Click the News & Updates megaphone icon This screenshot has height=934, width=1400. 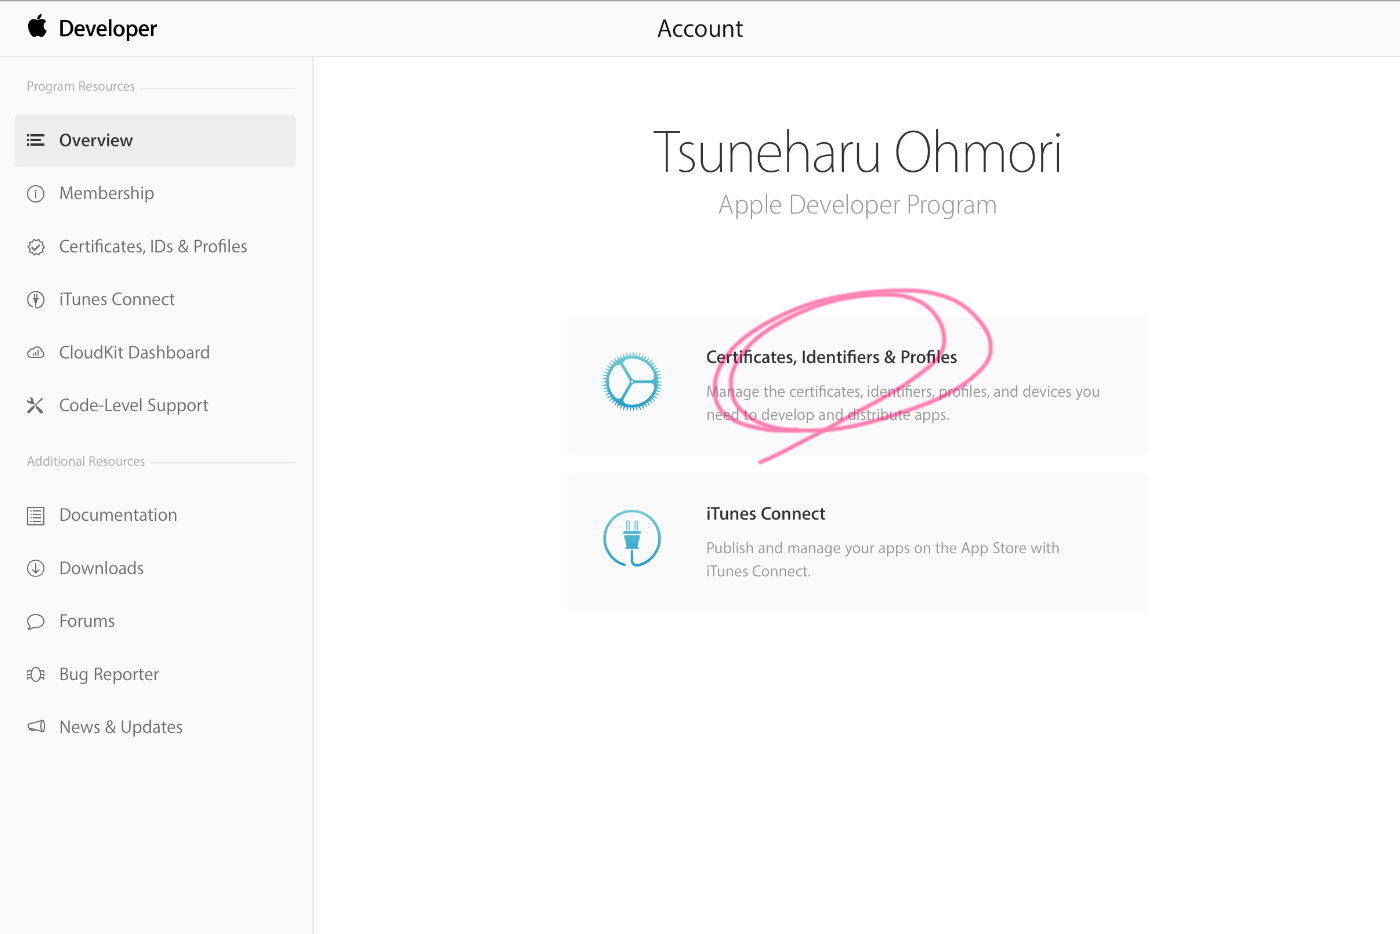[x=36, y=727]
